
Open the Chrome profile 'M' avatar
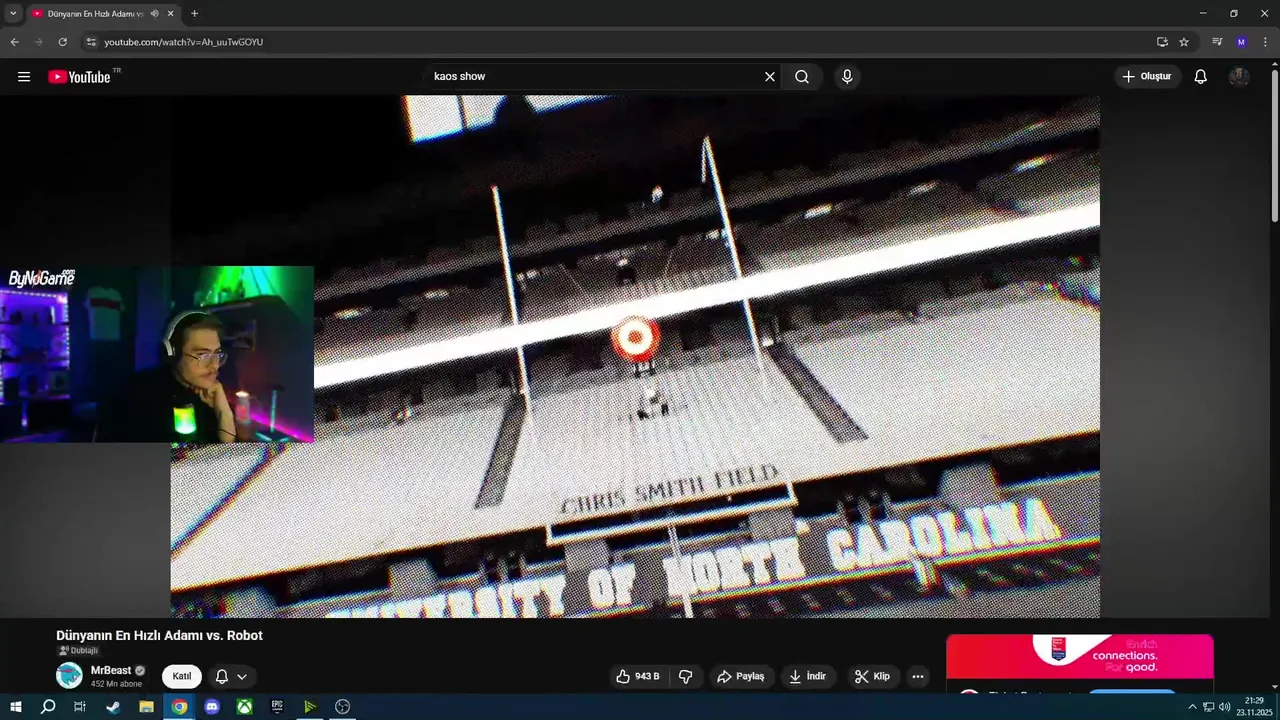tap(1241, 42)
